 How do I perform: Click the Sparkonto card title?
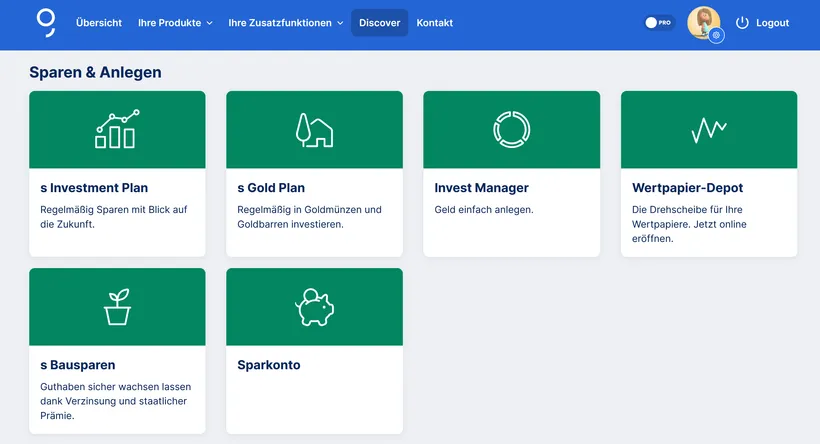tap(269, 365)
